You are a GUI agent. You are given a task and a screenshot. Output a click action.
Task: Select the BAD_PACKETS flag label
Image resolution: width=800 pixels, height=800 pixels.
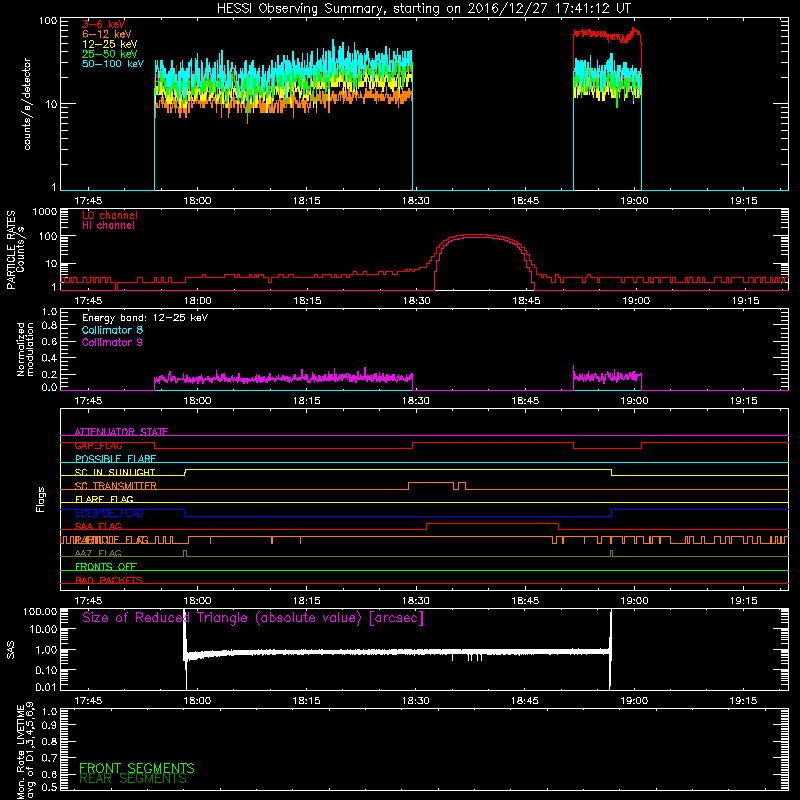point(109,581)
